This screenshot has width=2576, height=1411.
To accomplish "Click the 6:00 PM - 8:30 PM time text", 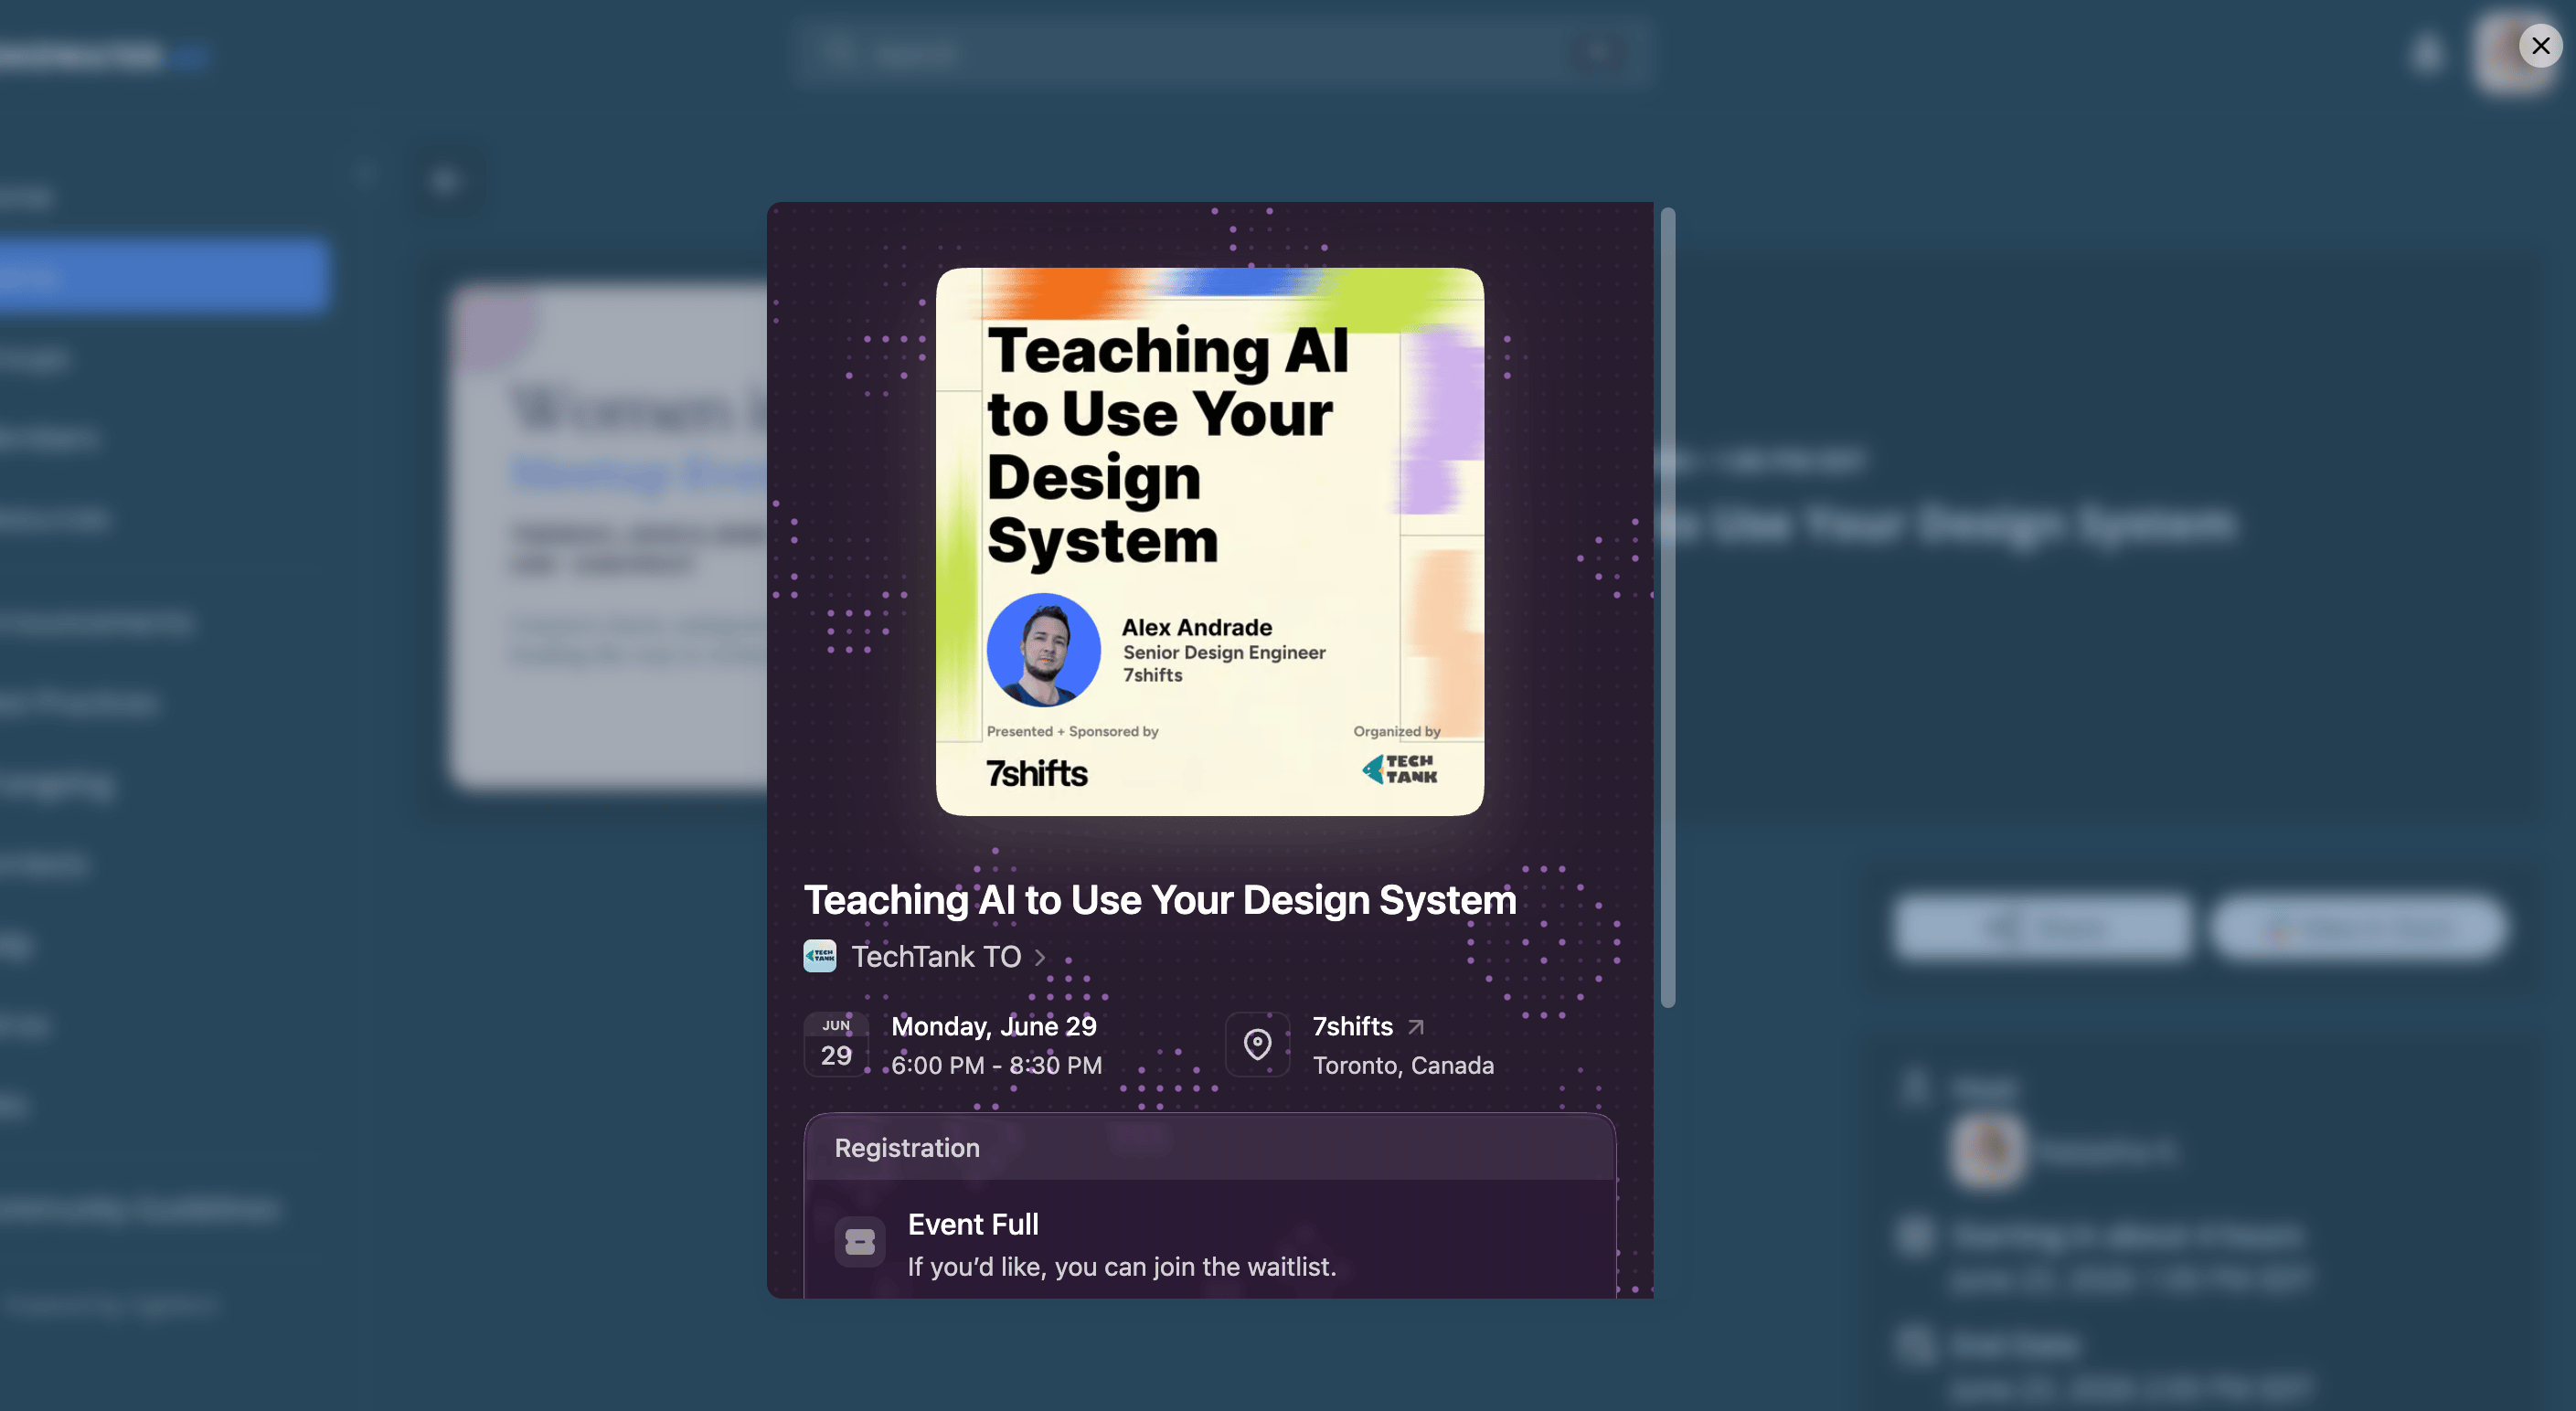I will (x=997, y=1066).
